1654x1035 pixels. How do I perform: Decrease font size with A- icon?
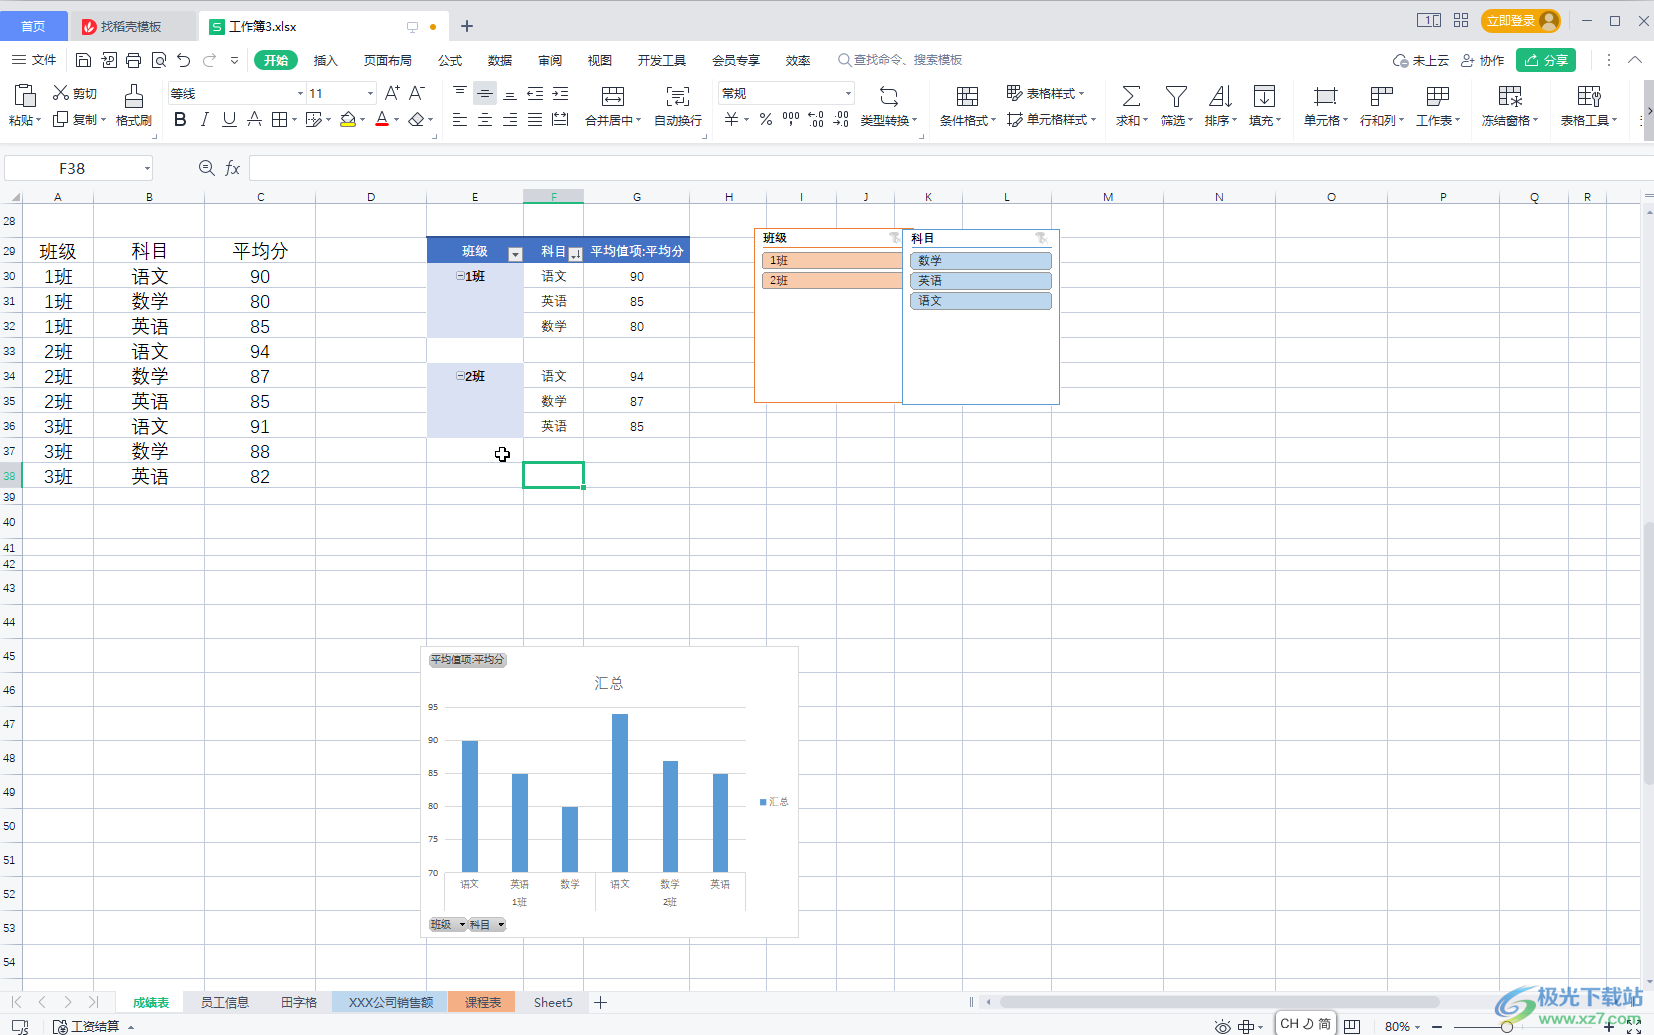tap(417, 93)
